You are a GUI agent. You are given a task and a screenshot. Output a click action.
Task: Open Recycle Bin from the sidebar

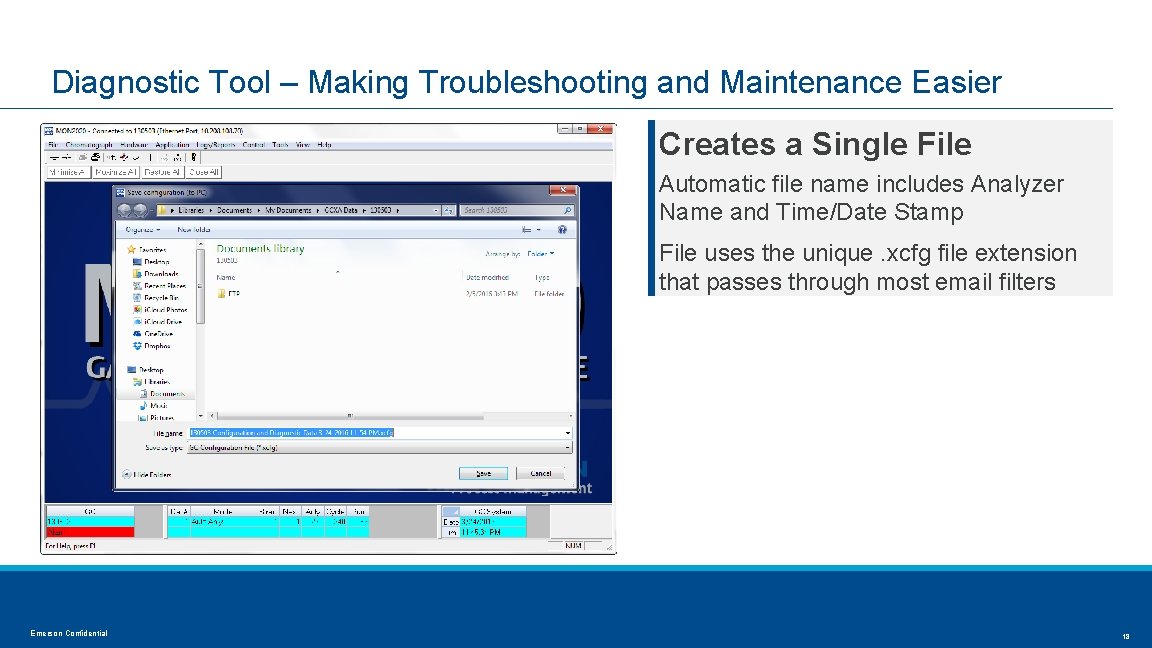156,298
